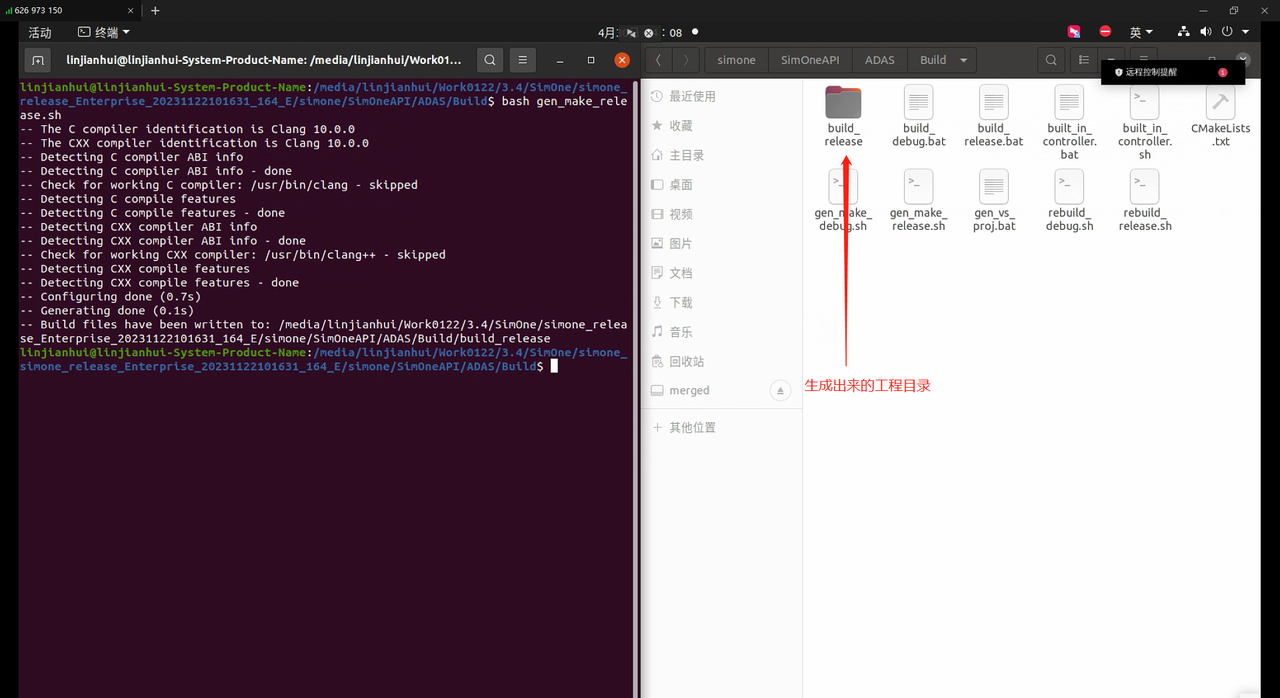1280x698 pixels.
Task: Click 活动 in the top bar
Action: (40, 32)
